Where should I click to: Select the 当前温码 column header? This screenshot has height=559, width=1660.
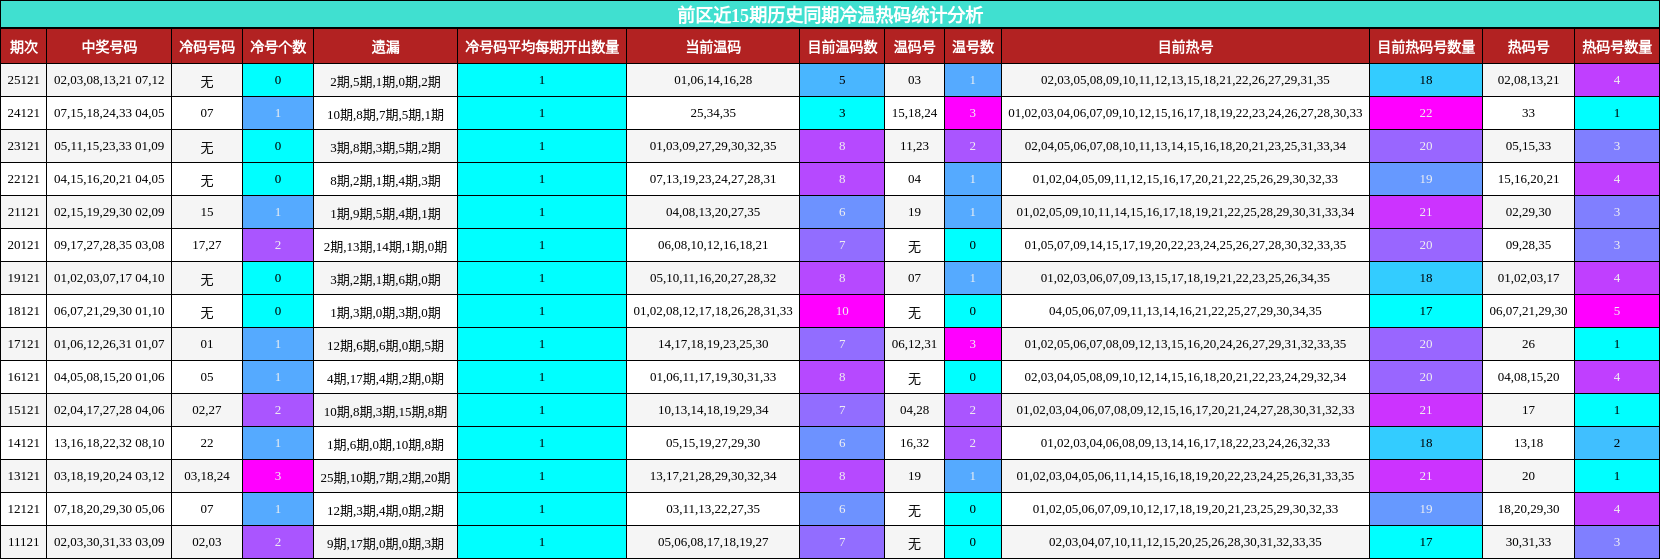point(713,47)
